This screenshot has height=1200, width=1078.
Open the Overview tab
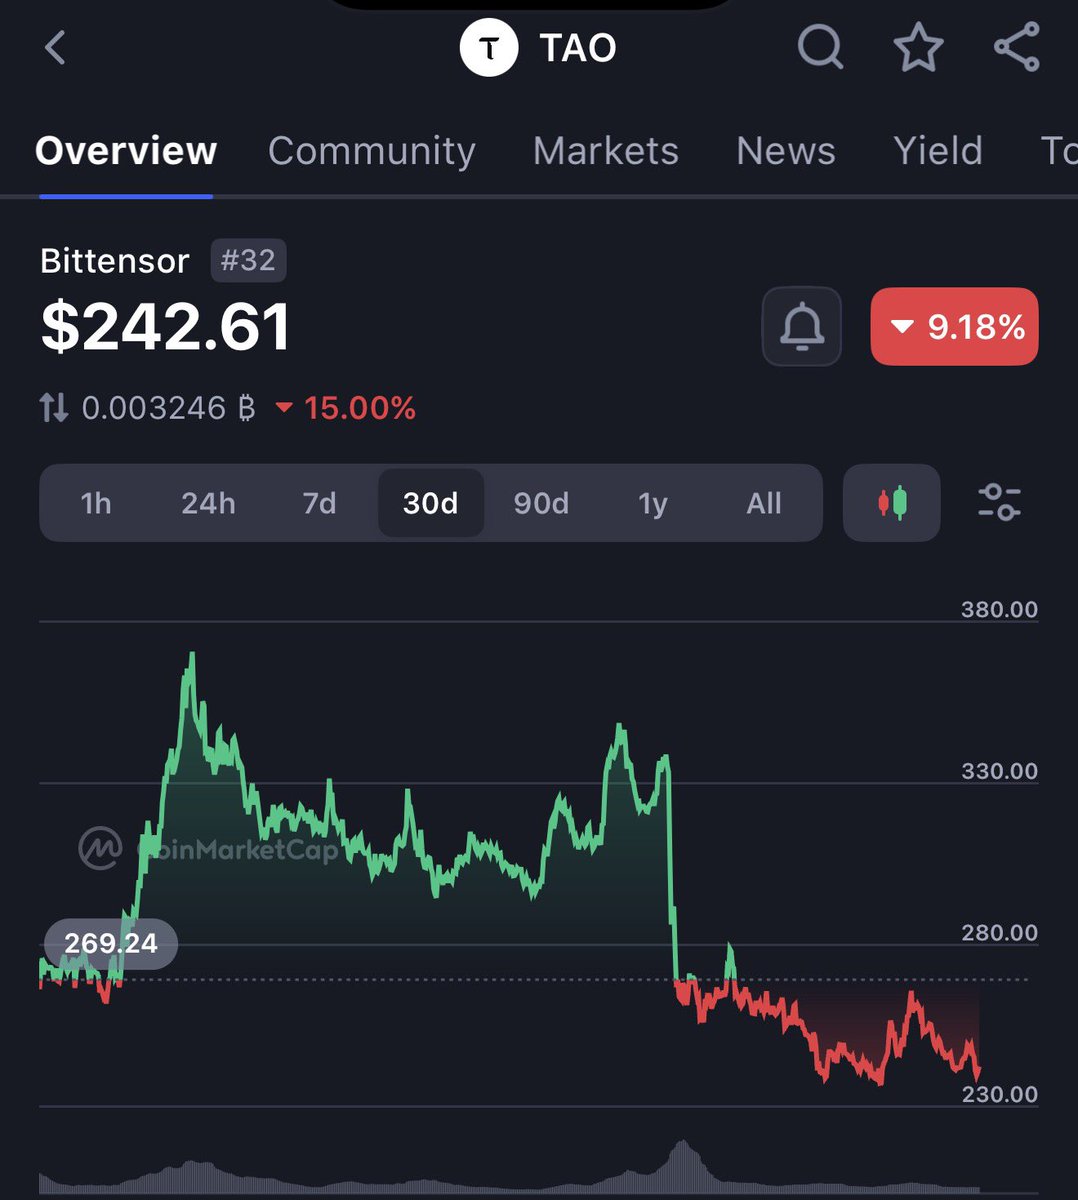pos(126,151)
